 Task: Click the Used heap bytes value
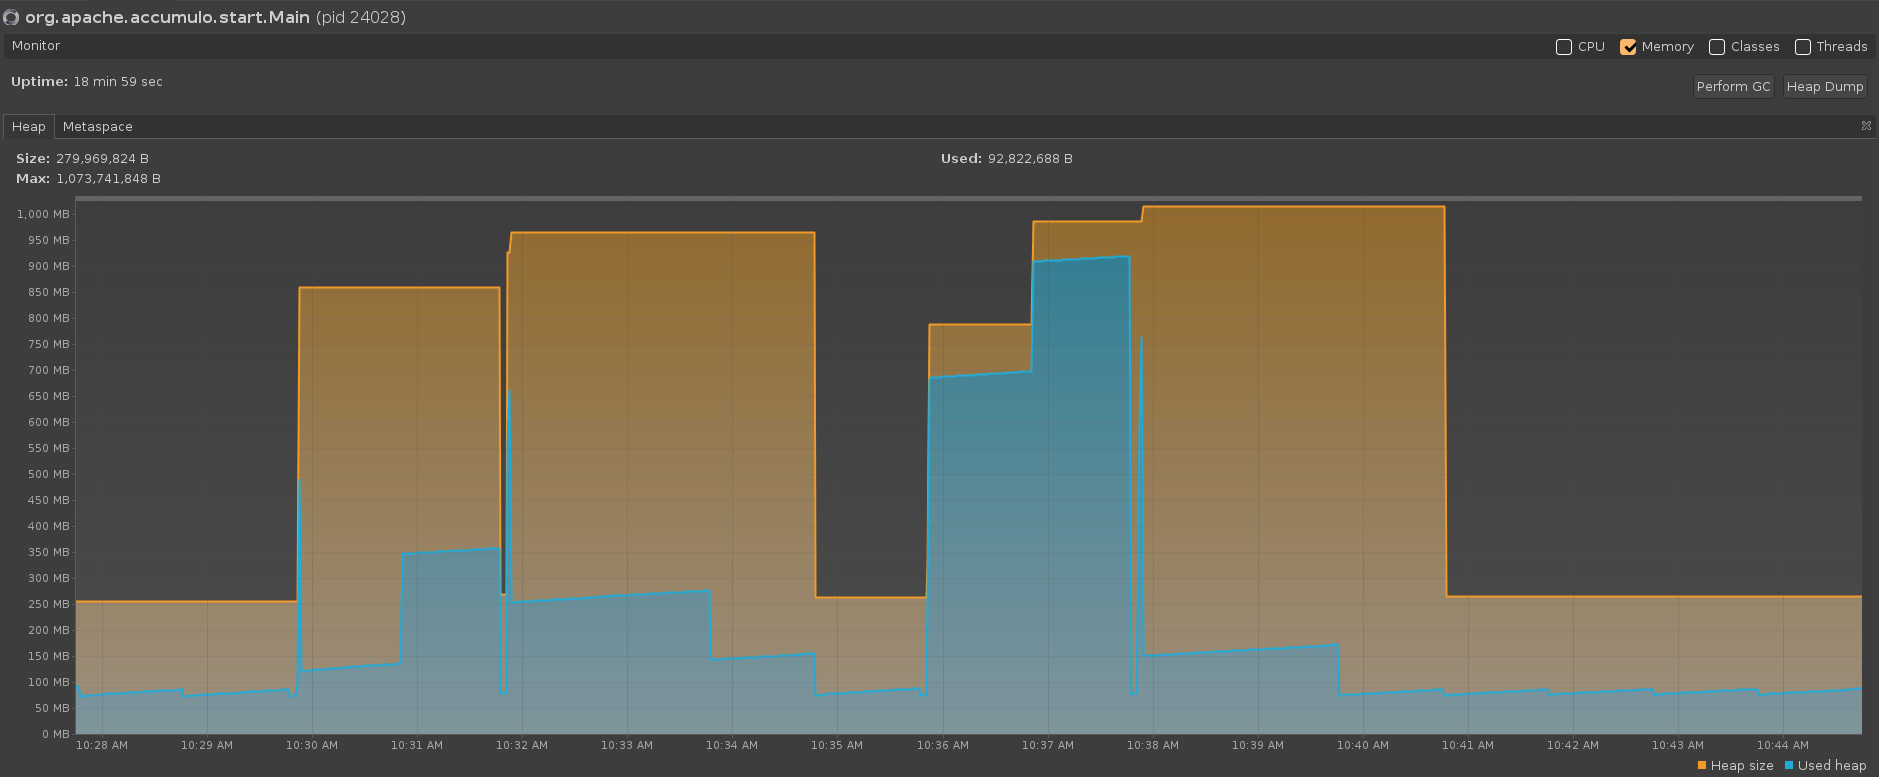click(x=1030, y=159)
